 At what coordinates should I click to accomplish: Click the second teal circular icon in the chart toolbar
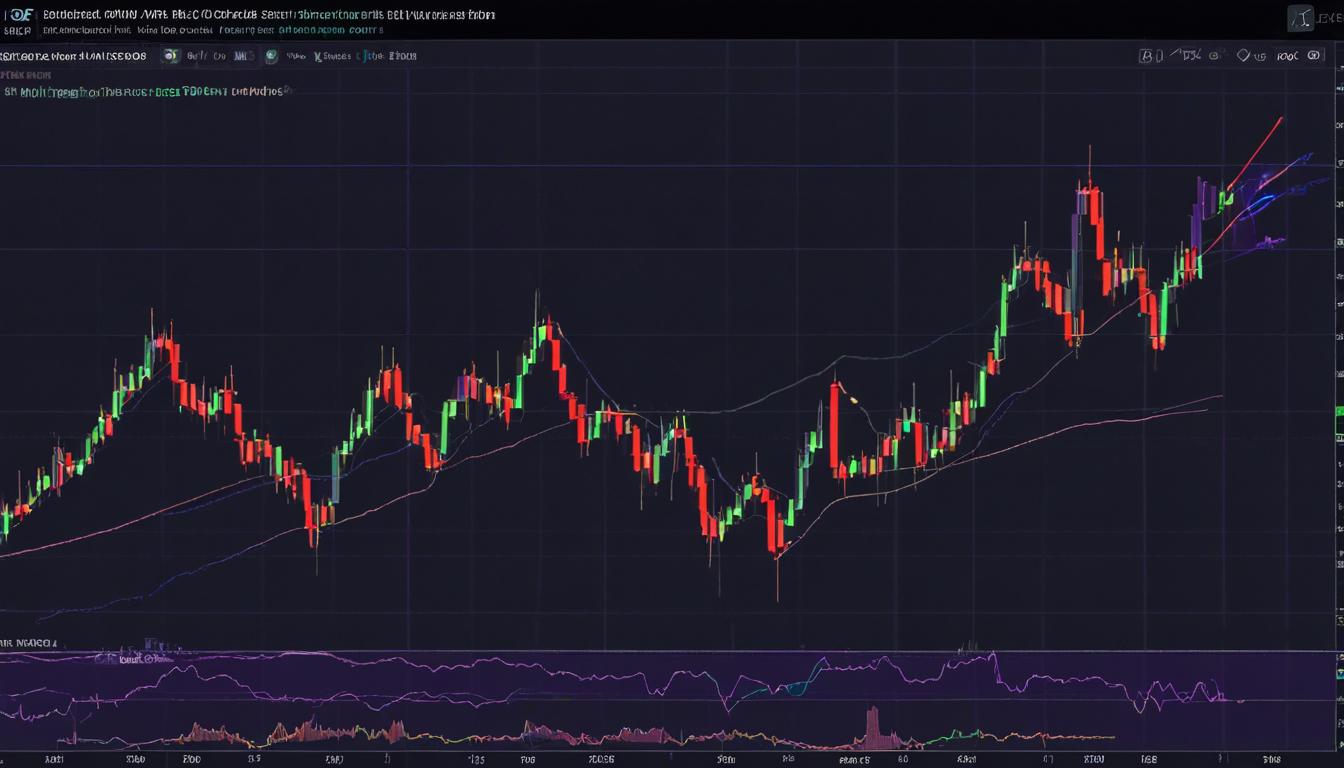(271, 57)
